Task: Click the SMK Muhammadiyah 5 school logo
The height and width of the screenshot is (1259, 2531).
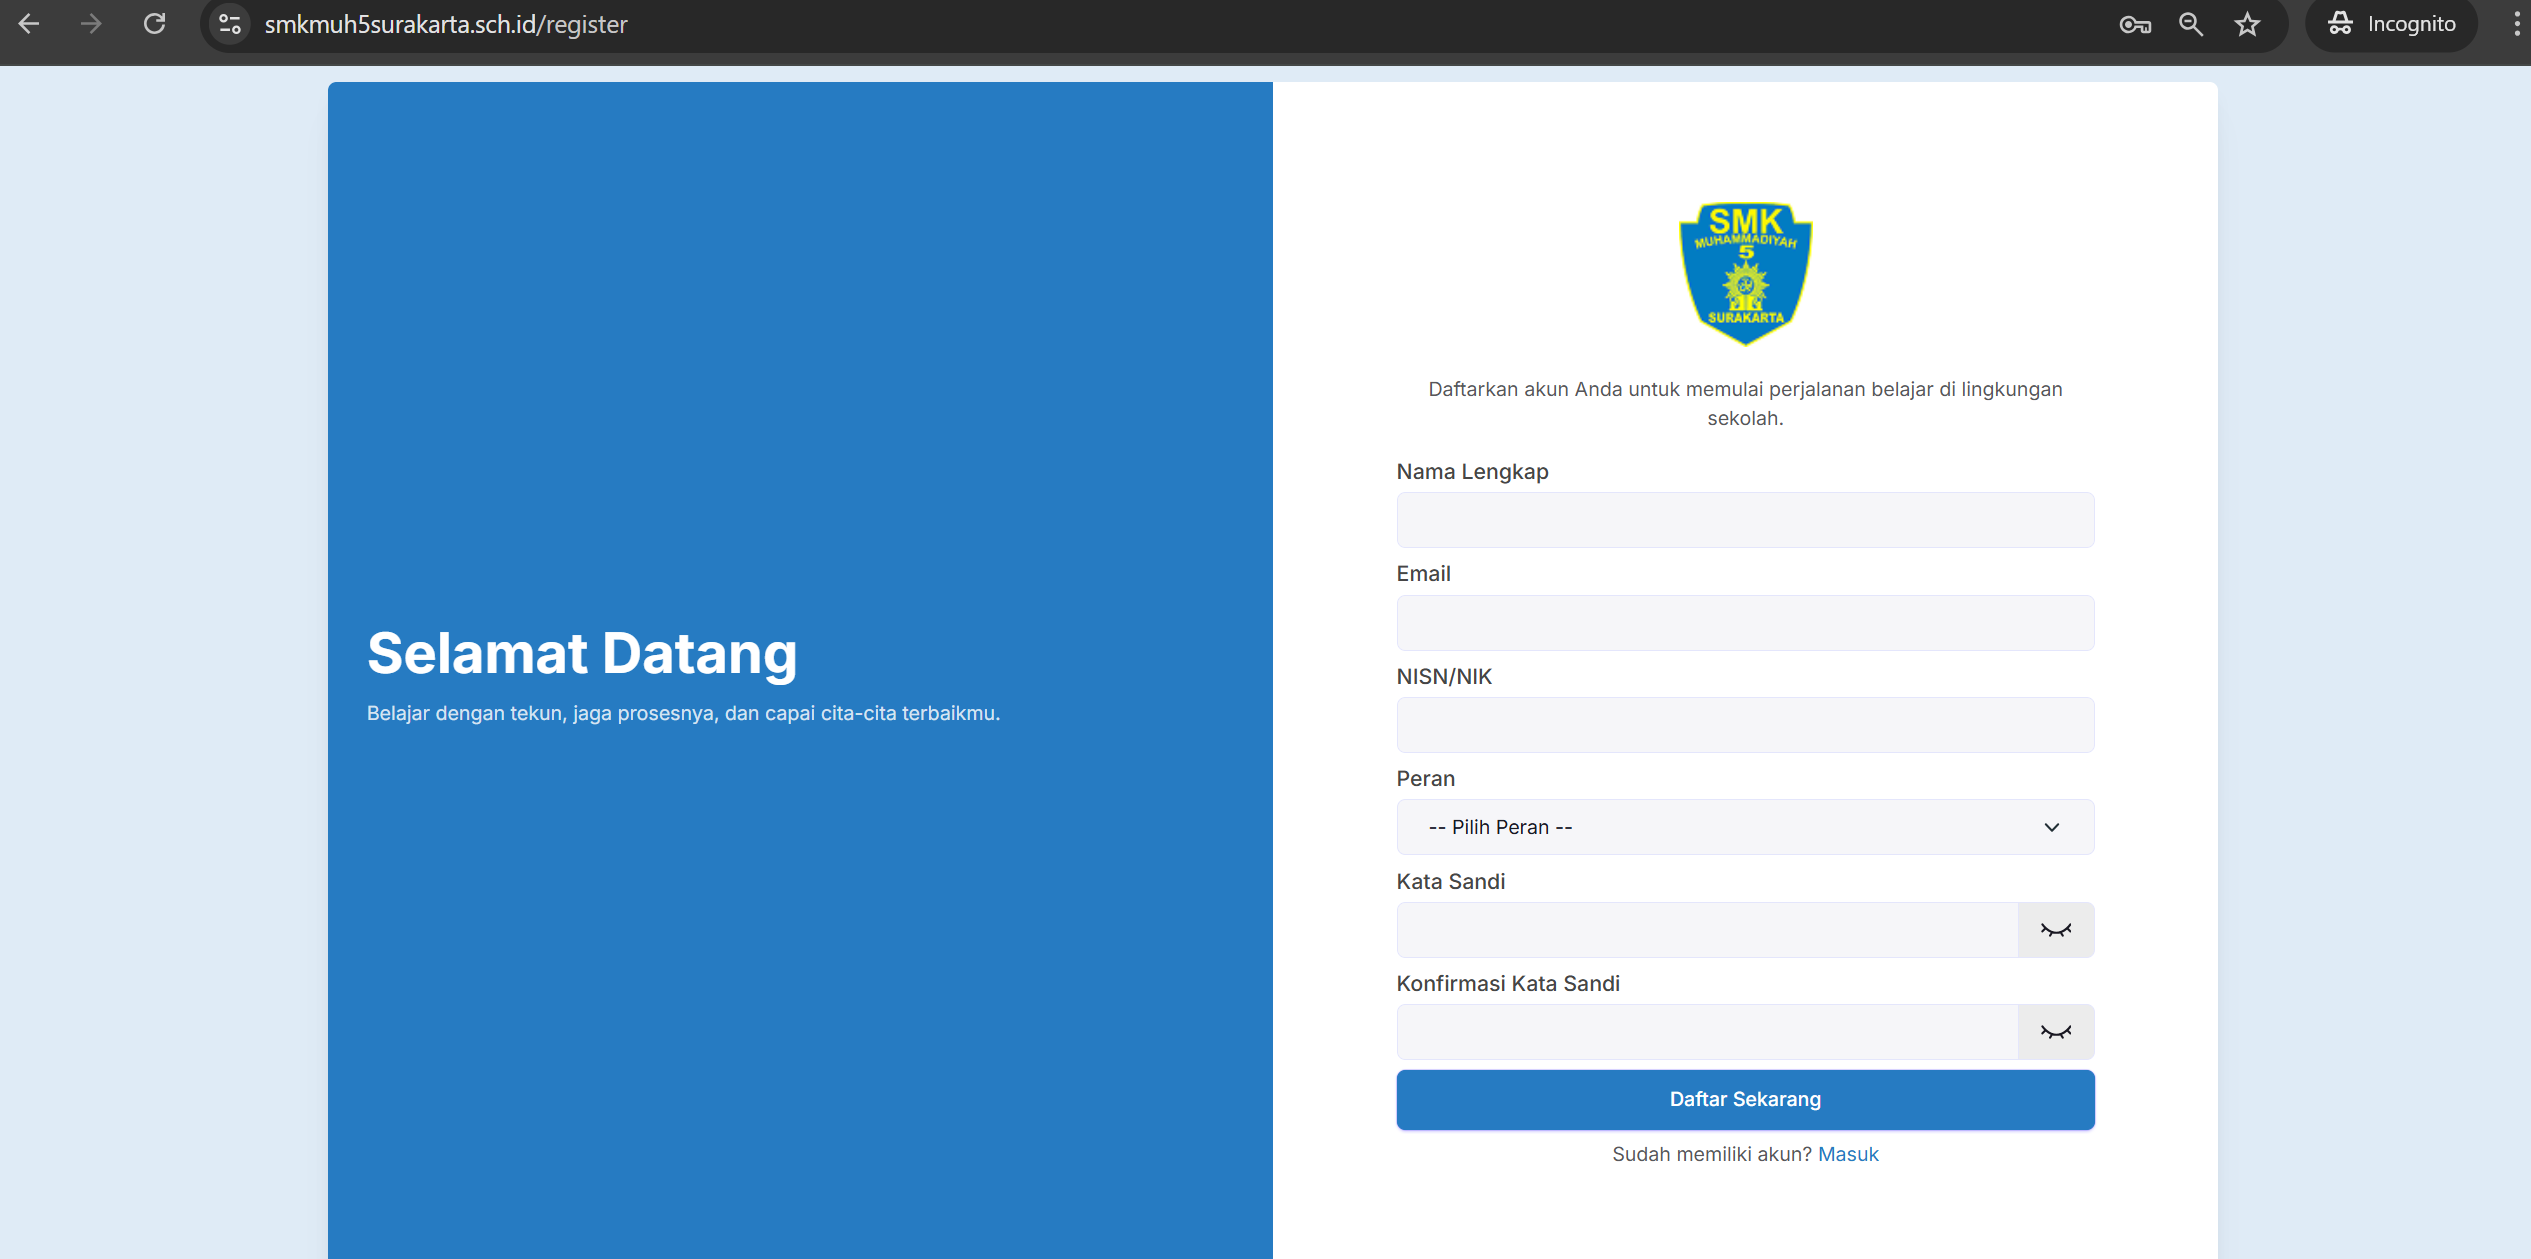Action: [1745, 274]
